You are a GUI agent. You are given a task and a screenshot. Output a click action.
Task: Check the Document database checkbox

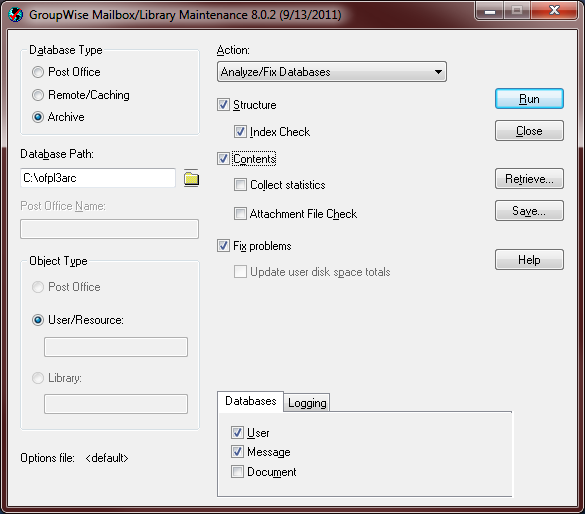(237, 471)
